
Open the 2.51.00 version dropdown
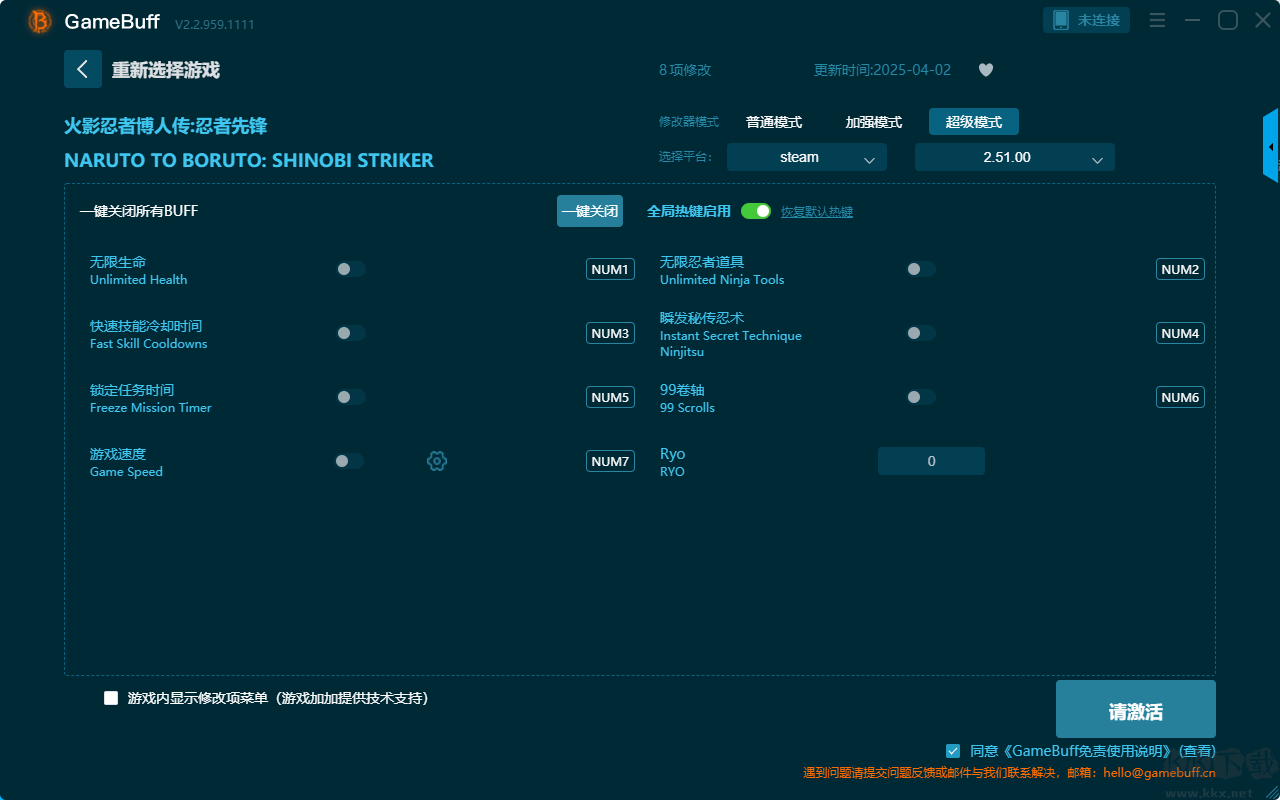point(1015,157)
